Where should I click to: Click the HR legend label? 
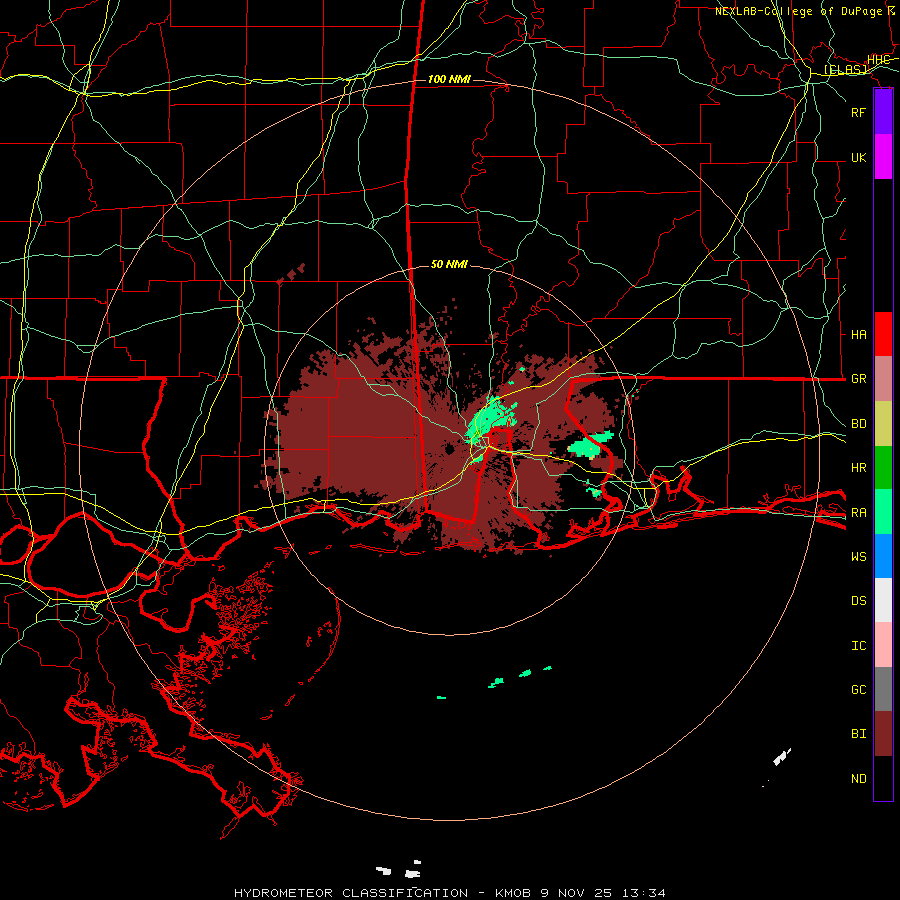tap(858, 468)
